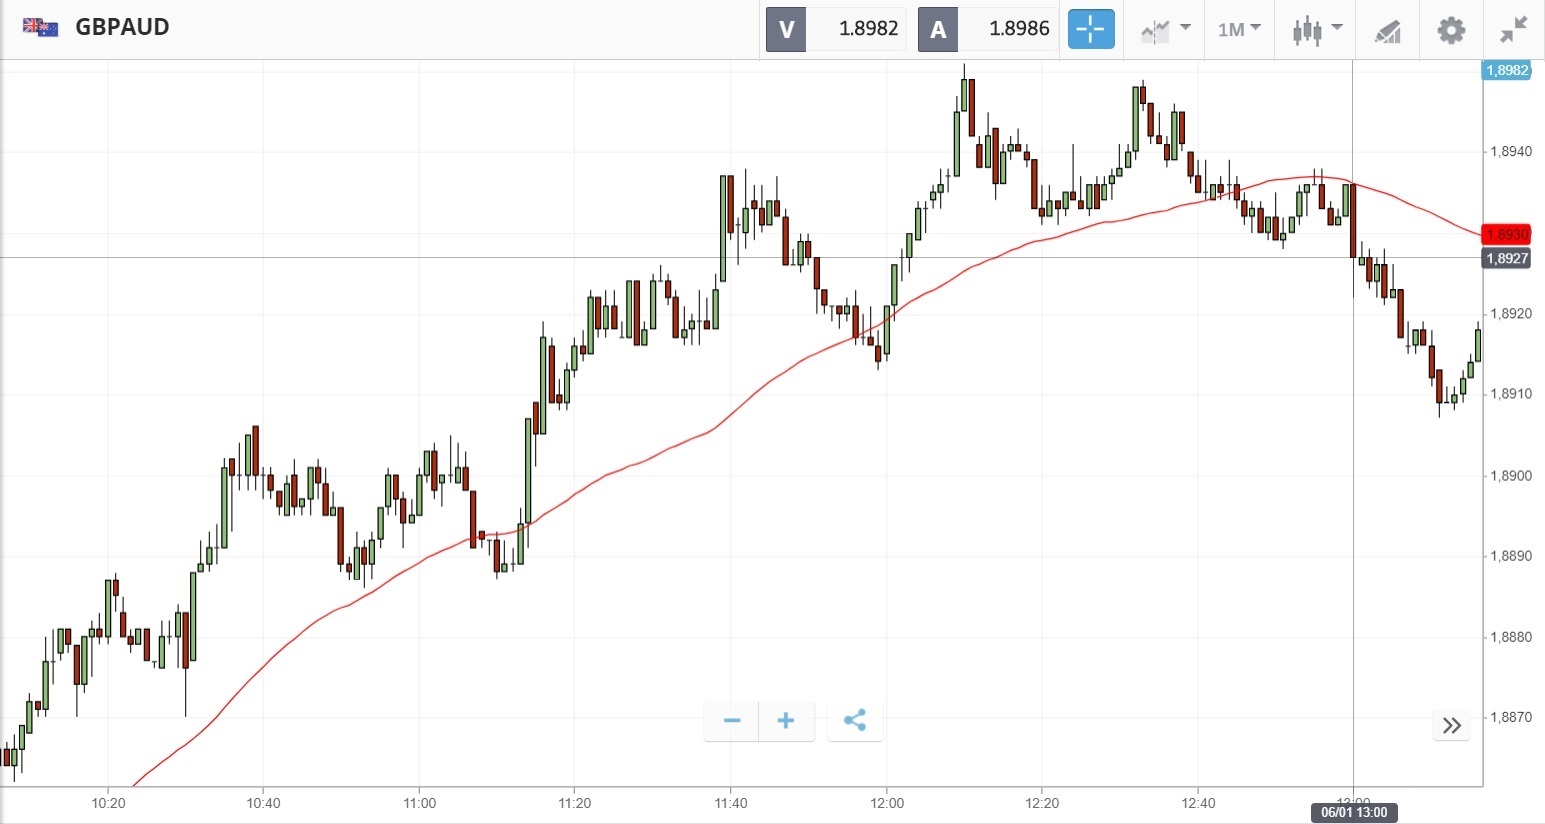Click the gray 1,8927 crosshair price label

[x=1506, y=258]
